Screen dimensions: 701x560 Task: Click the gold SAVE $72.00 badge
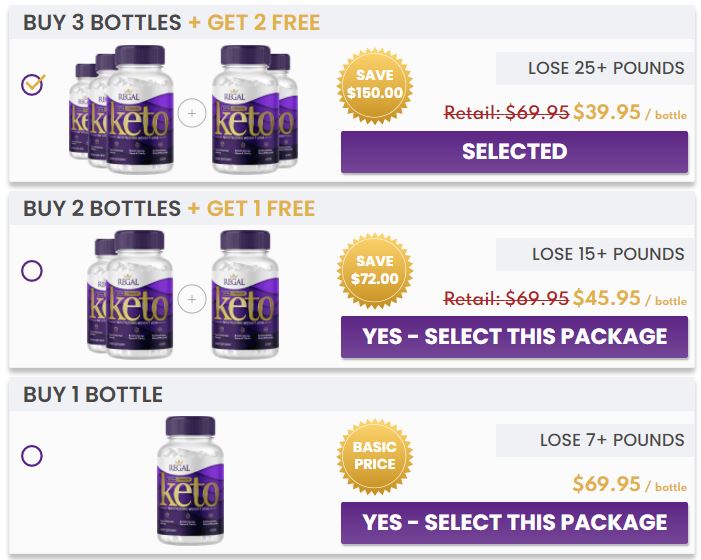pyautogui.click(x=375, y=269)
